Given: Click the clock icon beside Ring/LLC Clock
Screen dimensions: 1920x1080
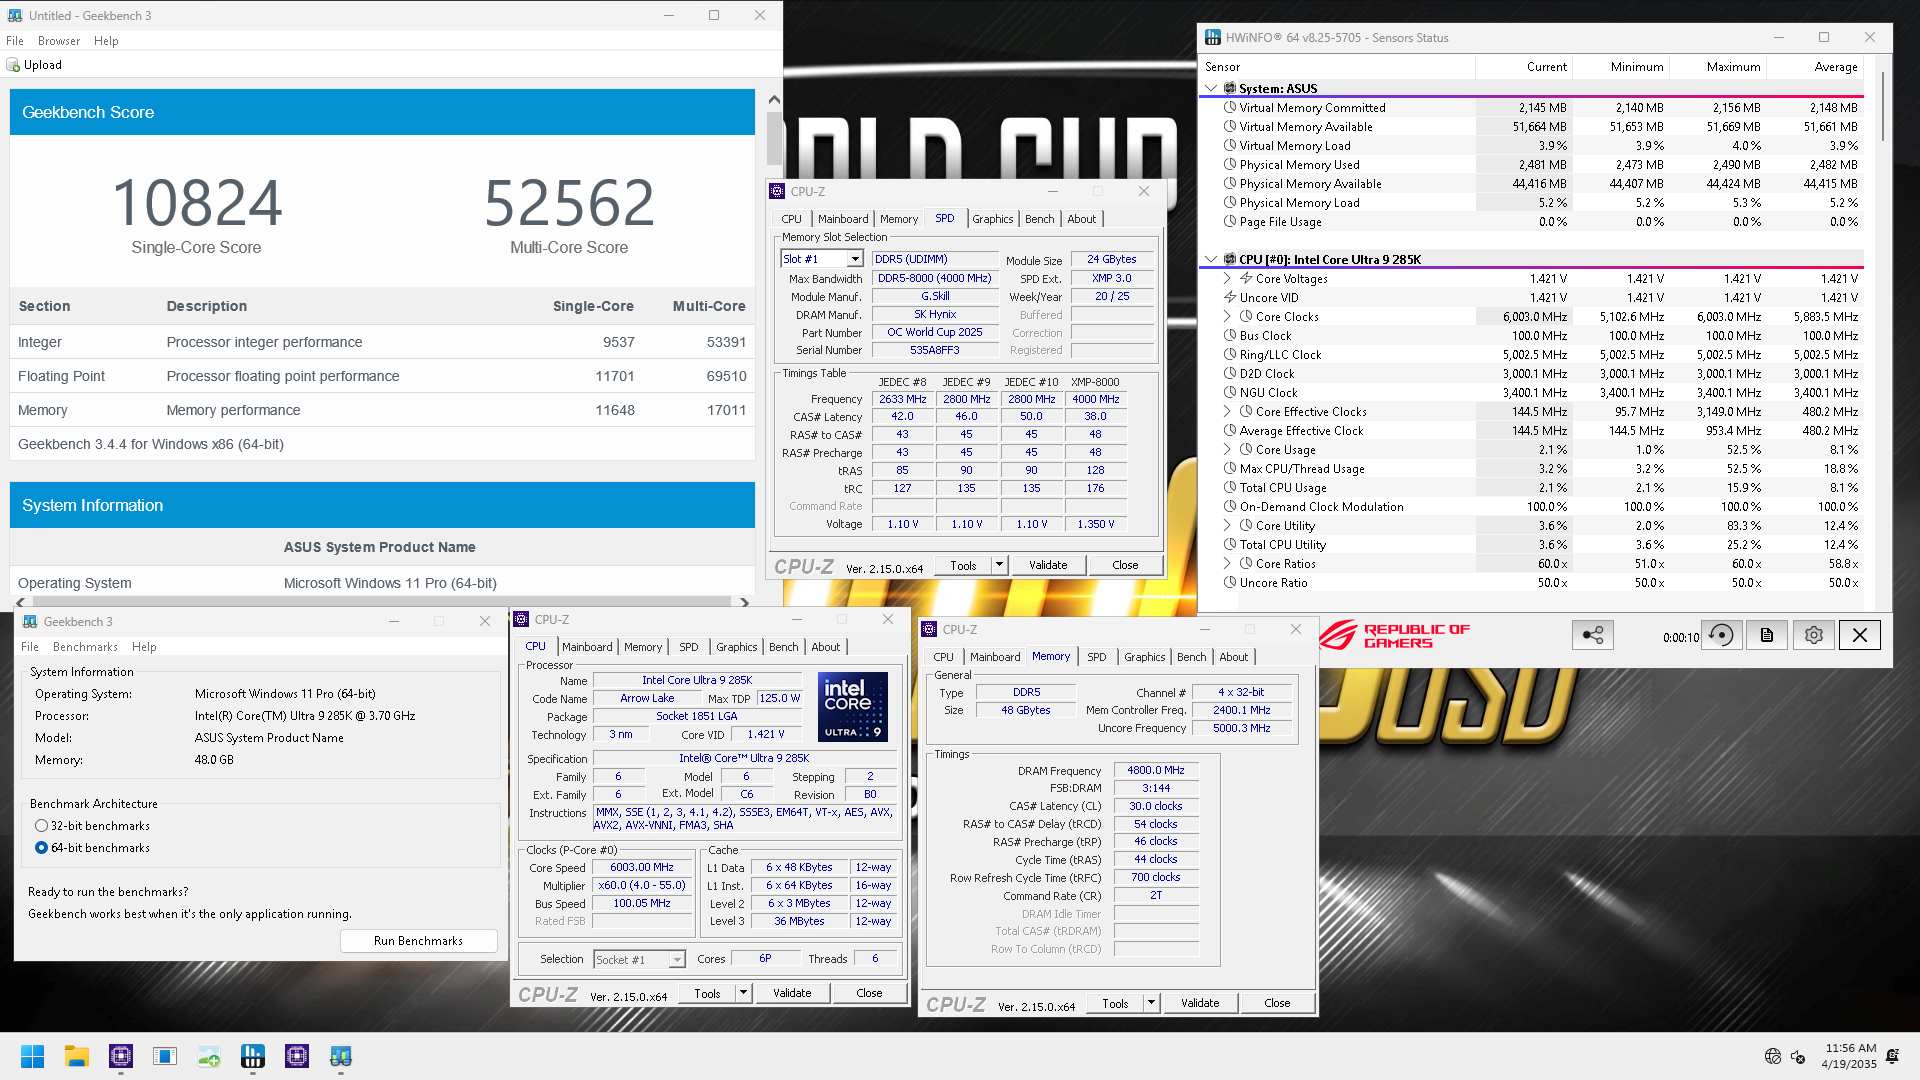Looking at the screenshot, I should (1230, 355).
